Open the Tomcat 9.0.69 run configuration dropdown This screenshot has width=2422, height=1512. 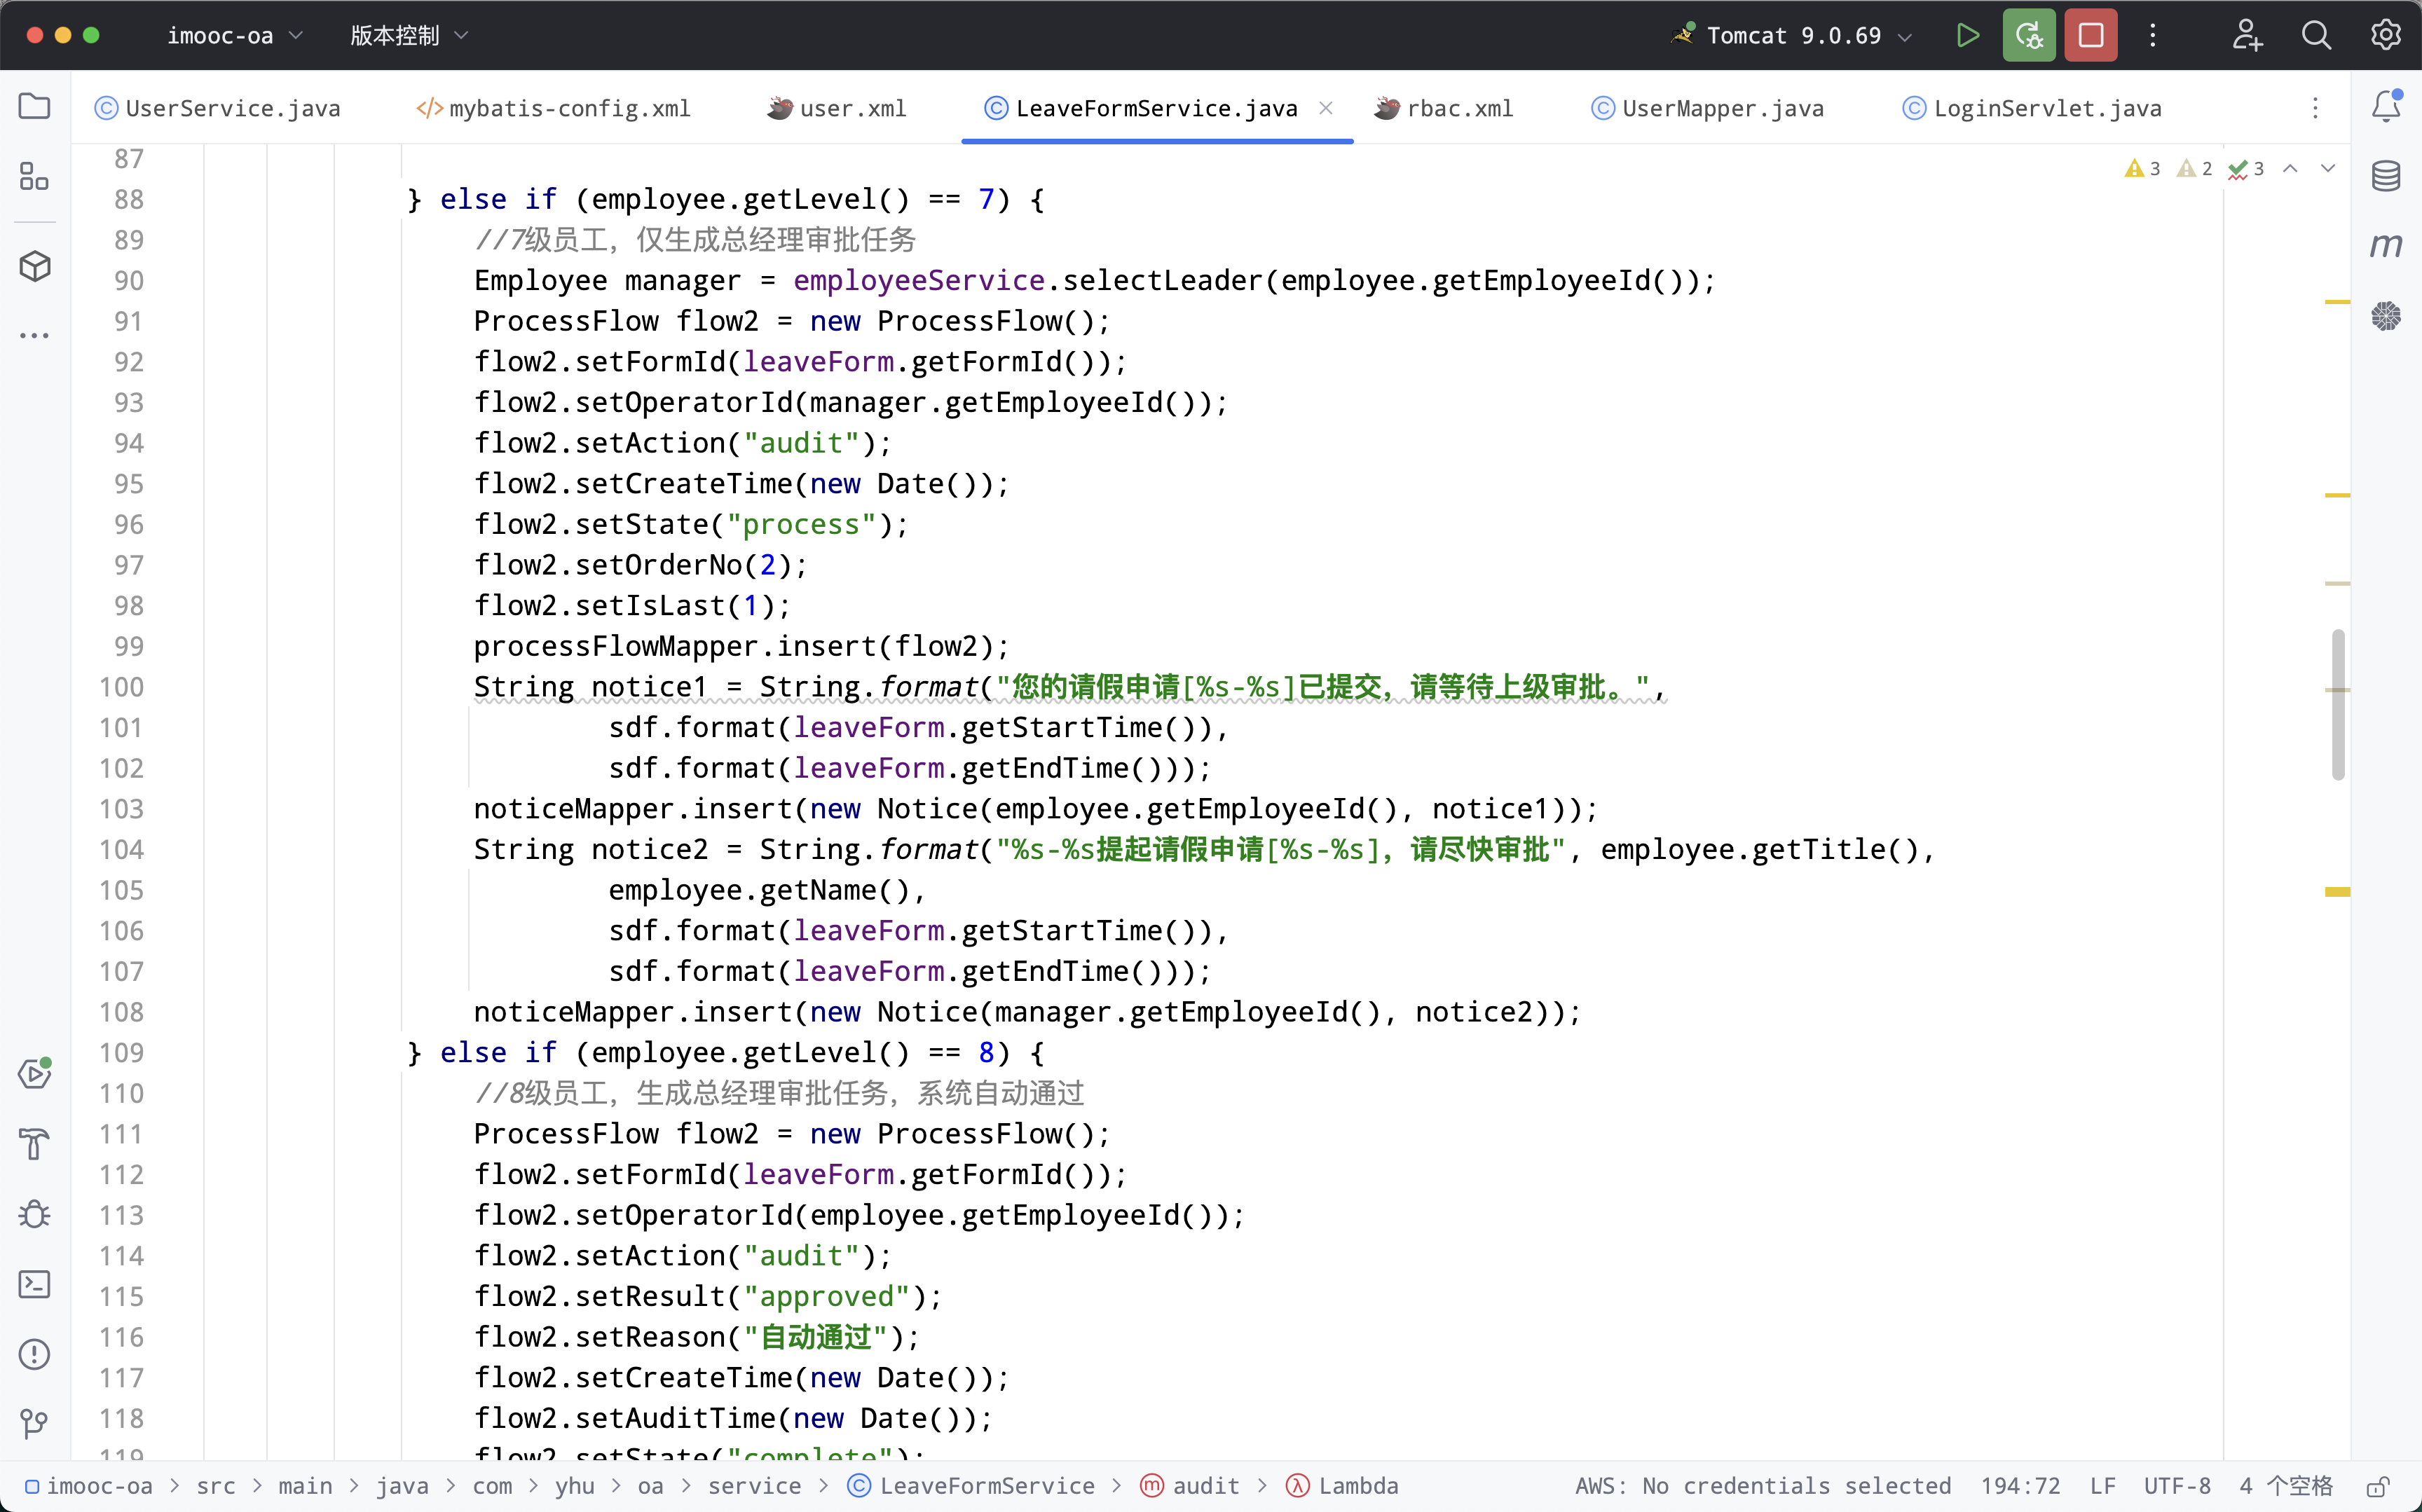(x=1792, y=36)
